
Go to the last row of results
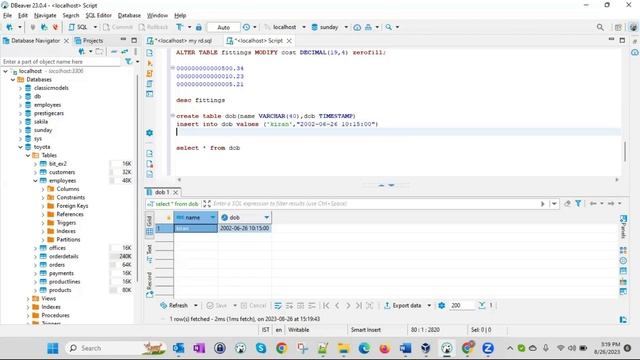tap(358, 305)
